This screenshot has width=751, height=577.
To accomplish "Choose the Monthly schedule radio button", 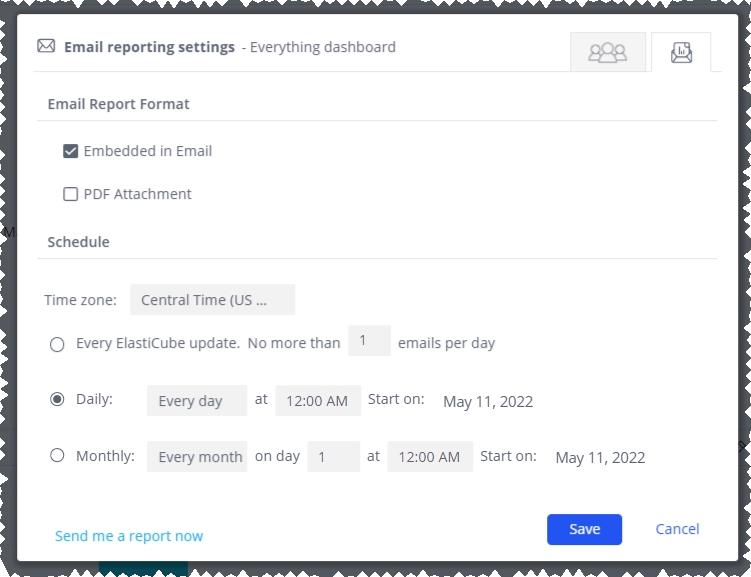I will pyautogui.click(x=57, y=455).
